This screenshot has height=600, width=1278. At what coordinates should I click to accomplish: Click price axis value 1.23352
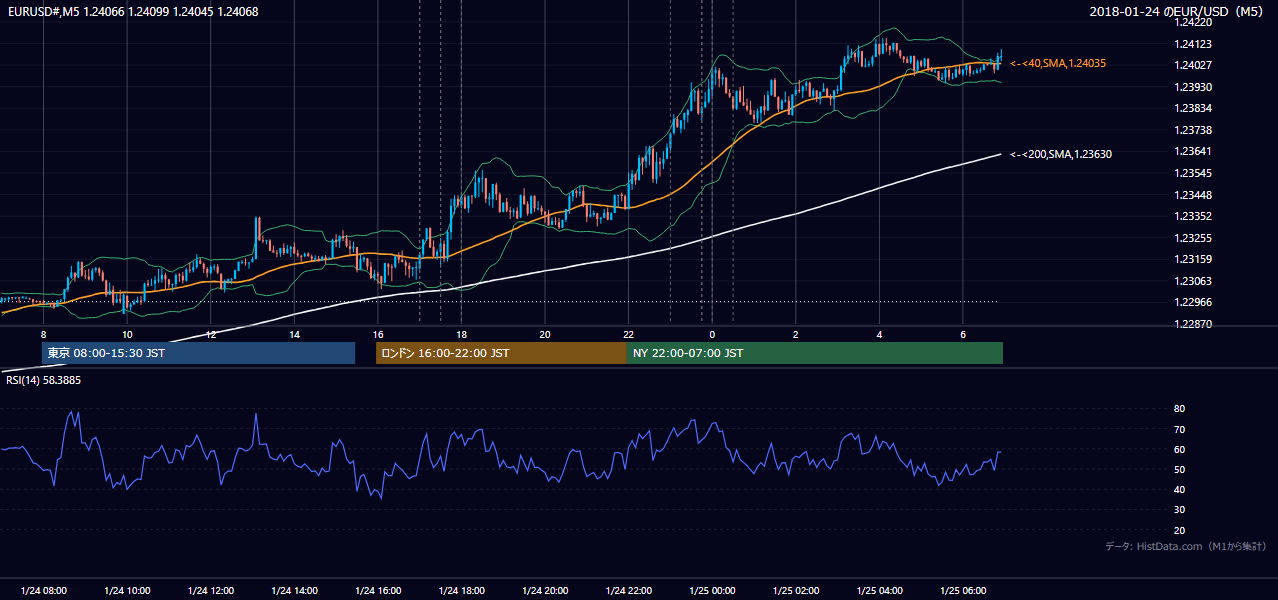click(1193, 216)
